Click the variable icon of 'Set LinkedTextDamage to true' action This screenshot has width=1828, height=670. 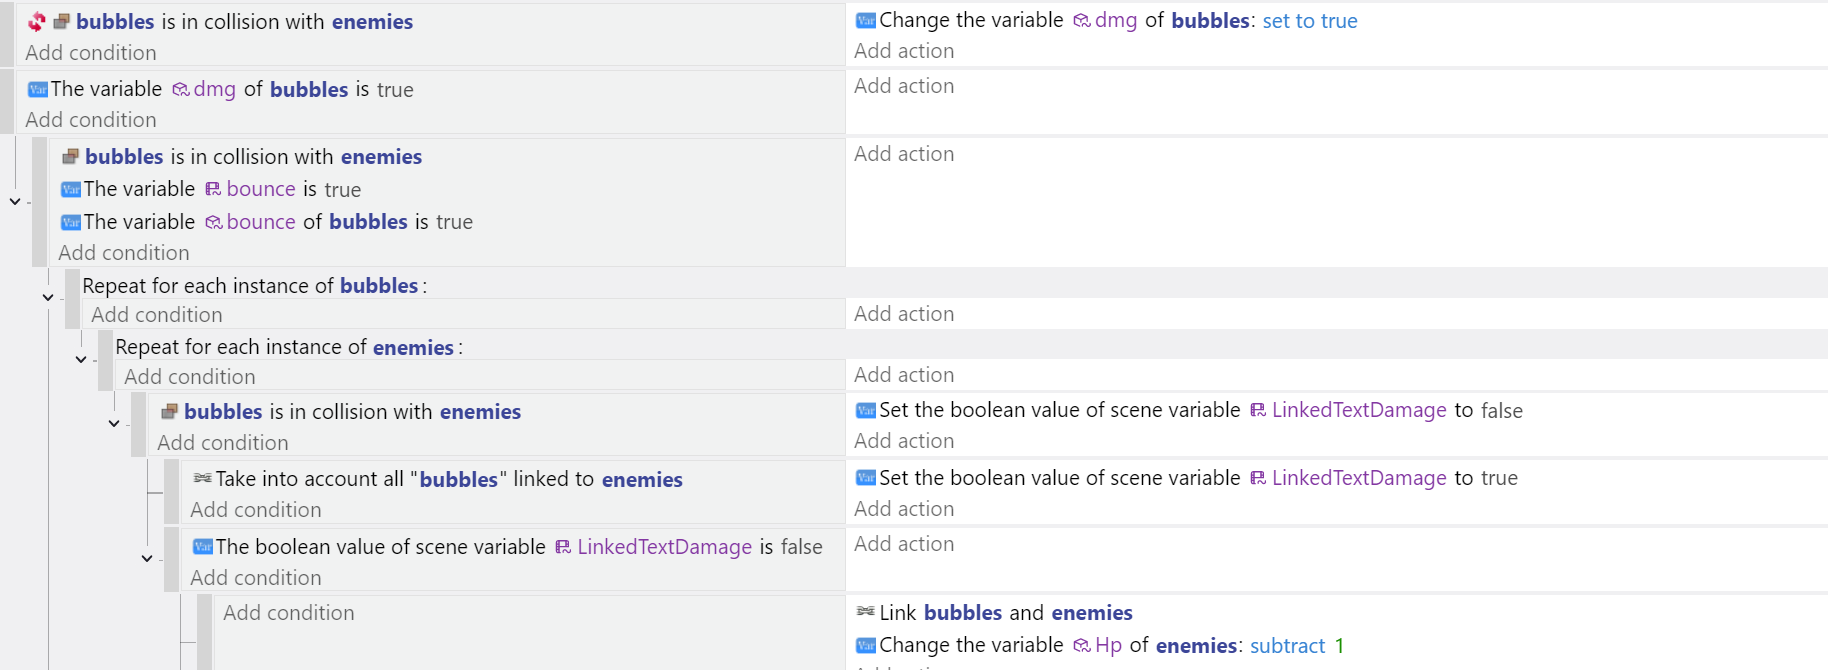[x=866, y=478]
